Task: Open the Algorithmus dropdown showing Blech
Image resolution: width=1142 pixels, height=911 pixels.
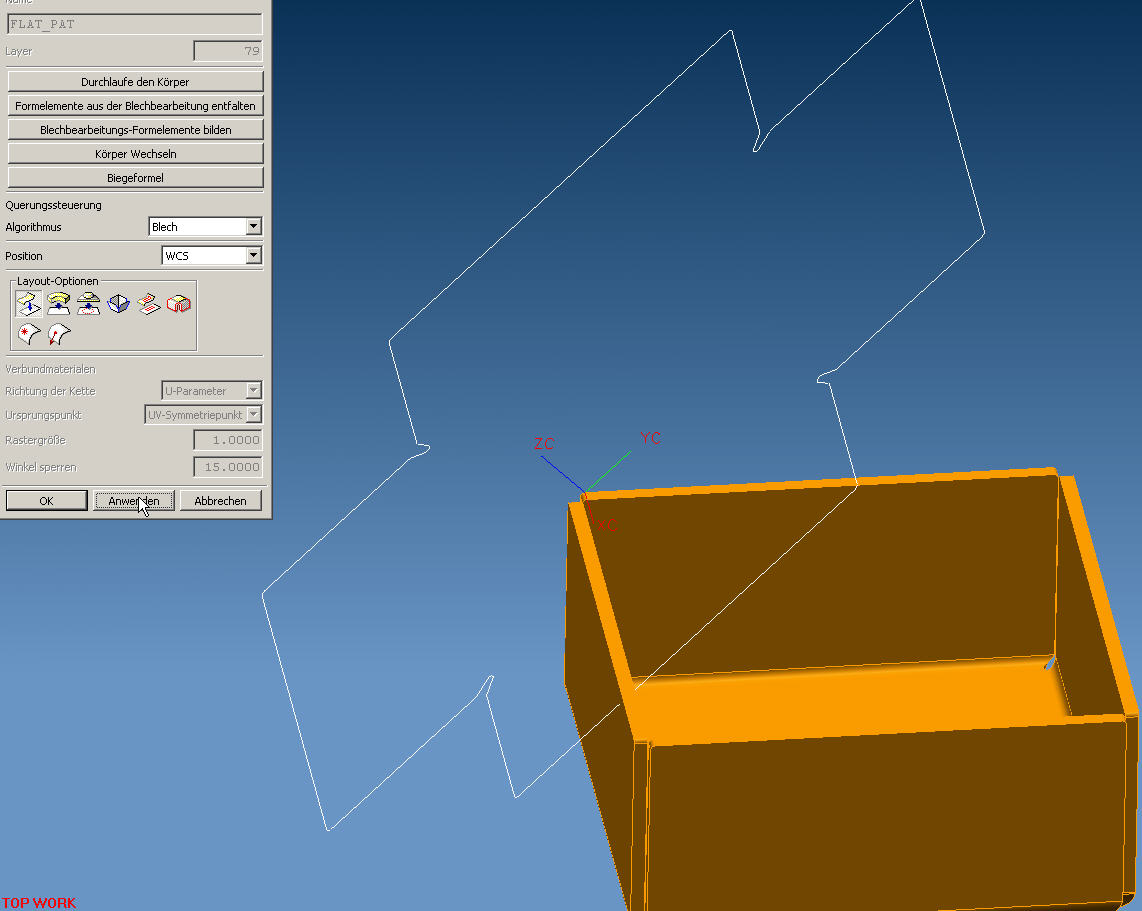Action: pyautogui.click(x=205, y=226)
